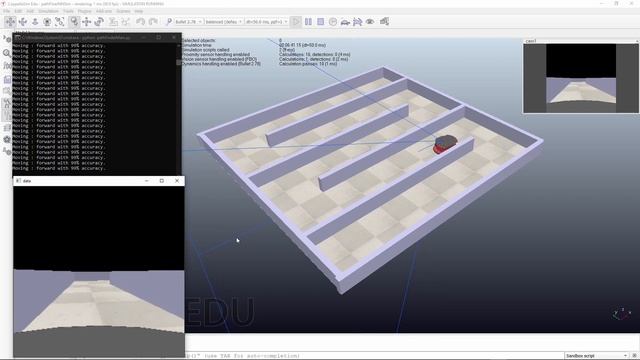Open the File menu
The width and height of the screenshot is (640, 360).
coord(7,11)
